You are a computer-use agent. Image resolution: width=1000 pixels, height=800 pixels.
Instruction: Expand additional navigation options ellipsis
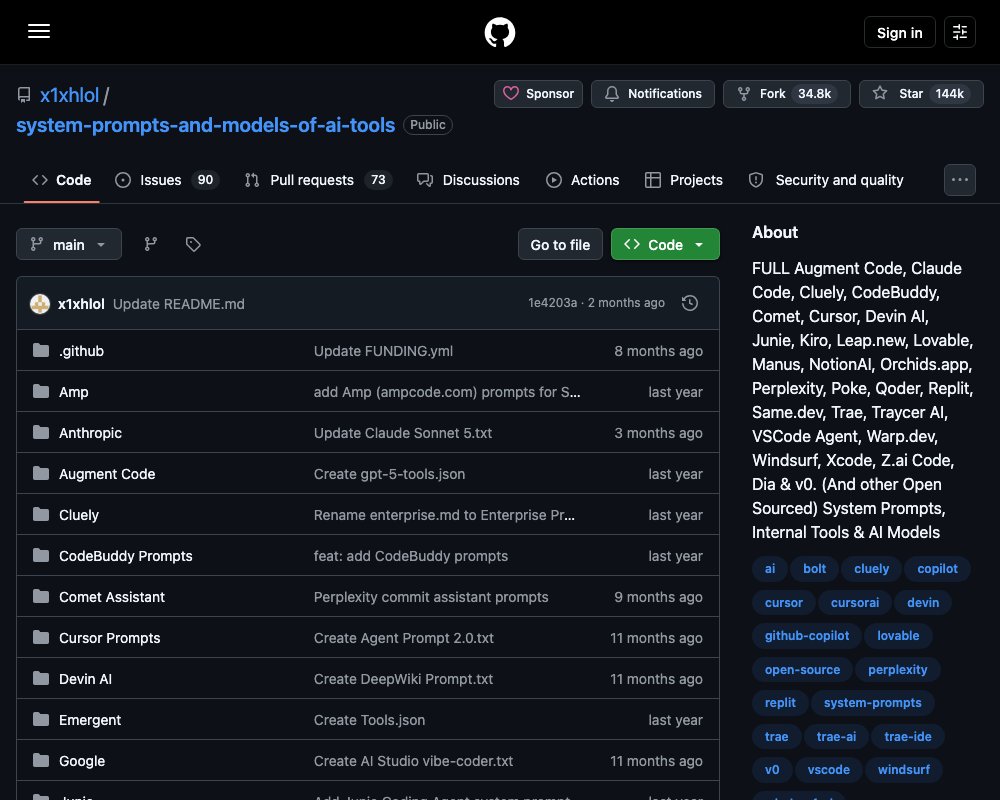[959, 180]
